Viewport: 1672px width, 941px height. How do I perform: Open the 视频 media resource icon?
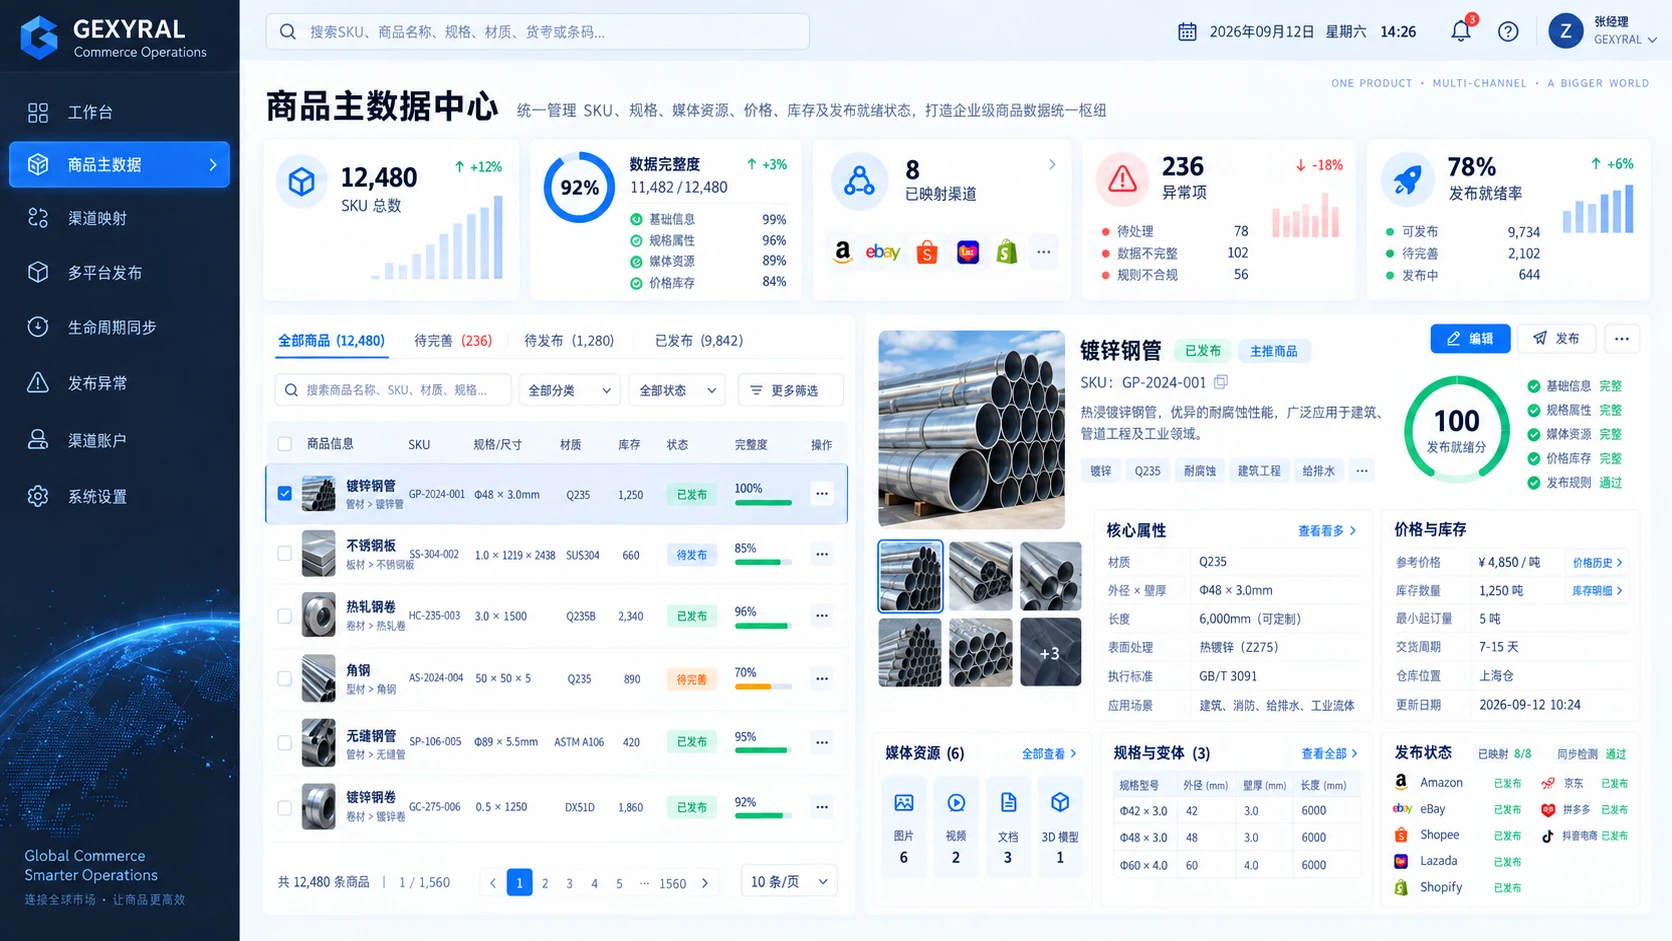[x=956, y=803]
